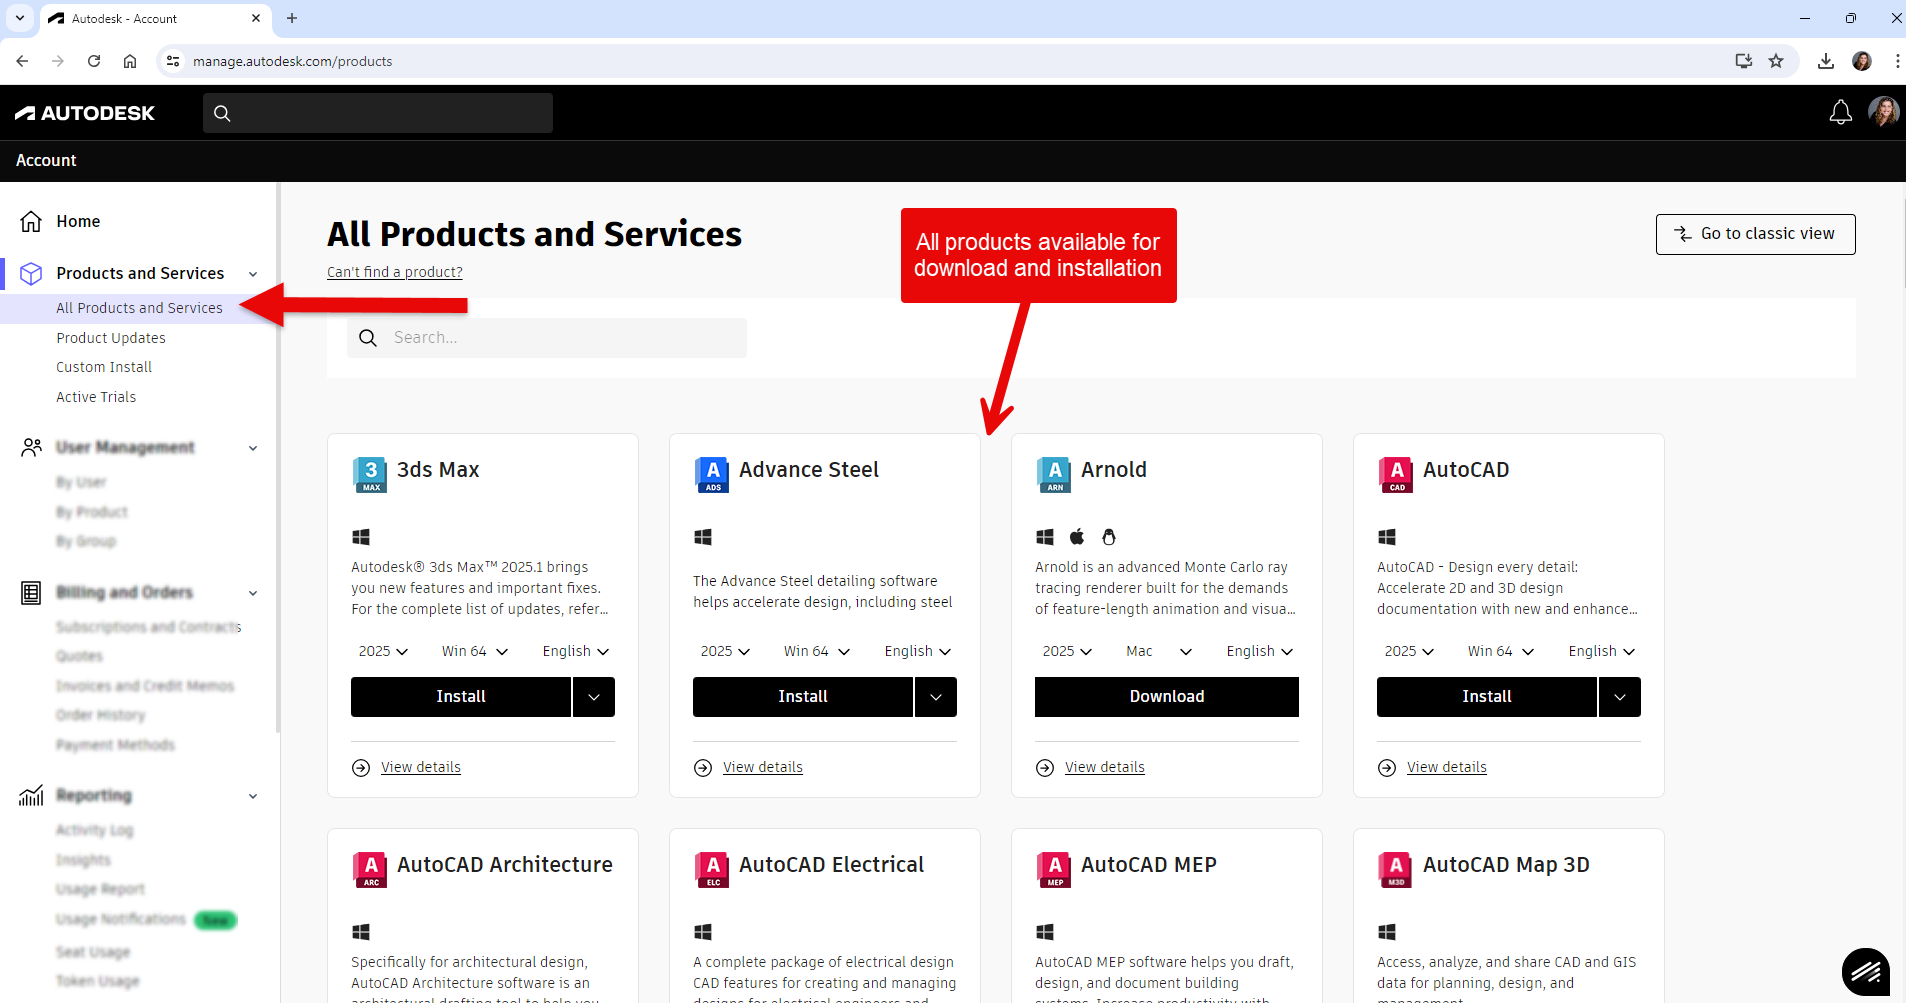Open the AutoCAD Win 64 platform dropdown
The width and height of the screenshot is (1906, 1003).
(x=1501, y=651)
